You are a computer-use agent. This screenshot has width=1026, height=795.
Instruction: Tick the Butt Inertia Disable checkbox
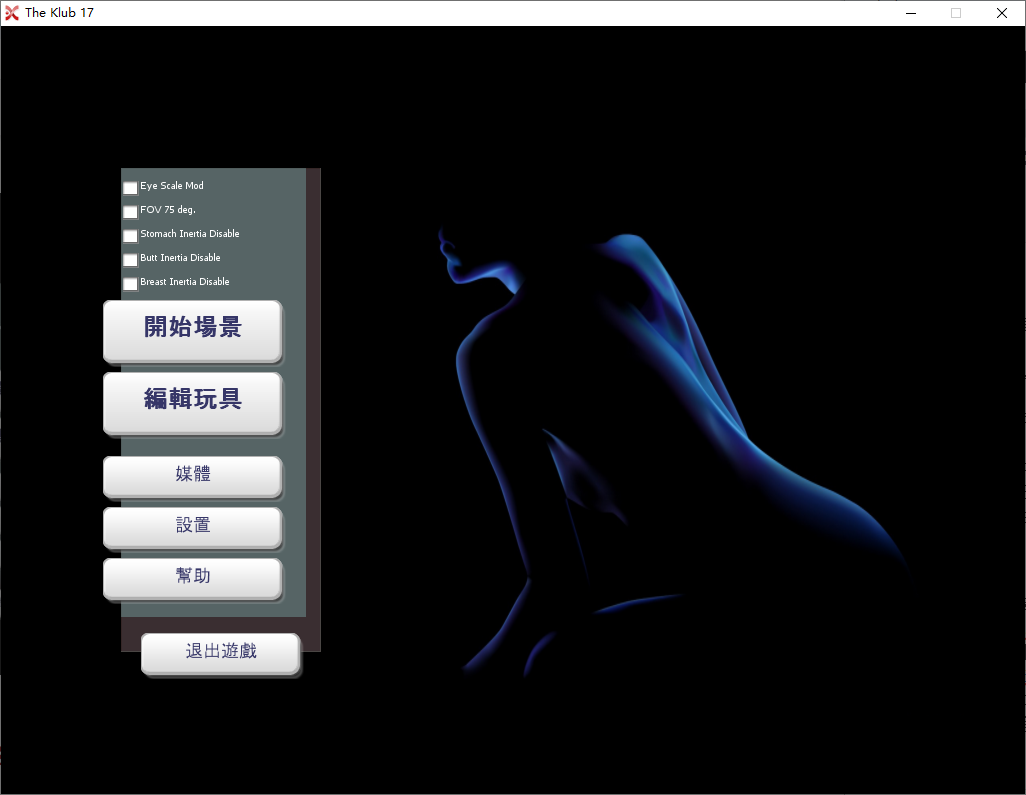130,260
